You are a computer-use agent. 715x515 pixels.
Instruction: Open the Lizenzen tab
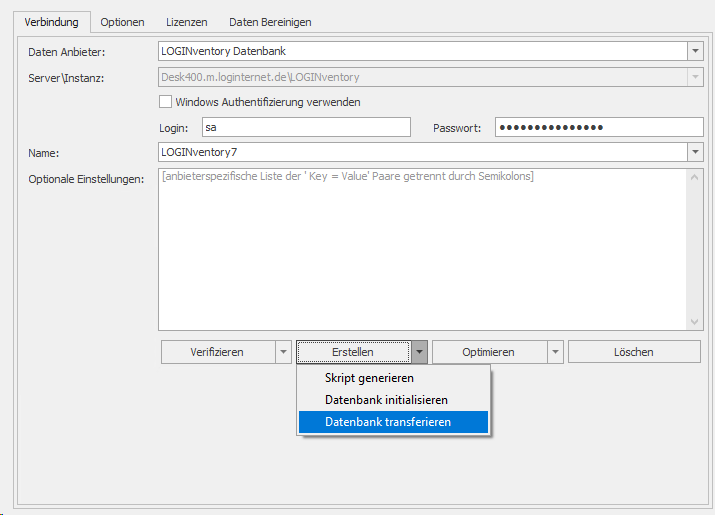point(187,22)
